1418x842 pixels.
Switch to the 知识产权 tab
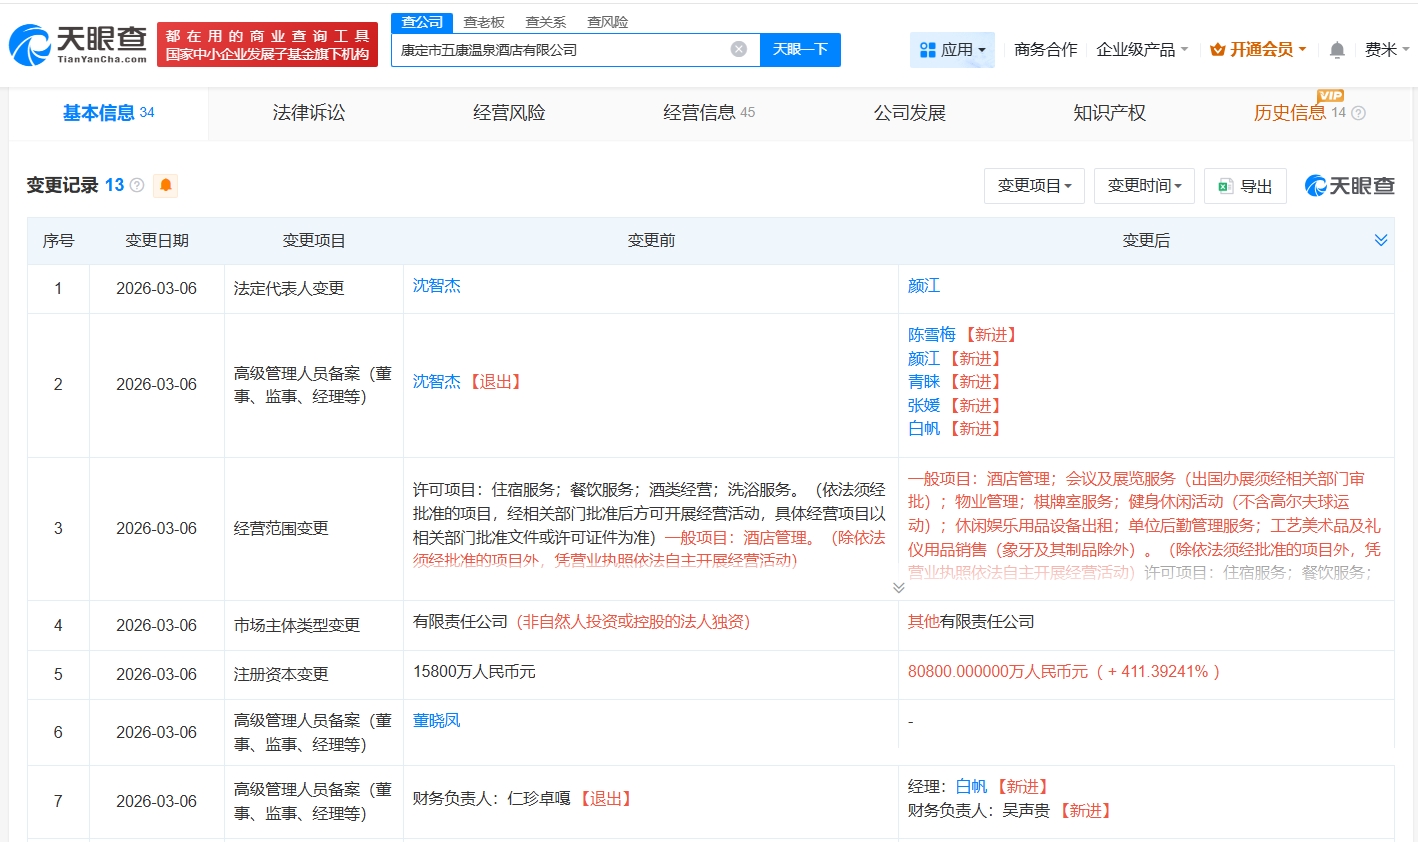1109,113
